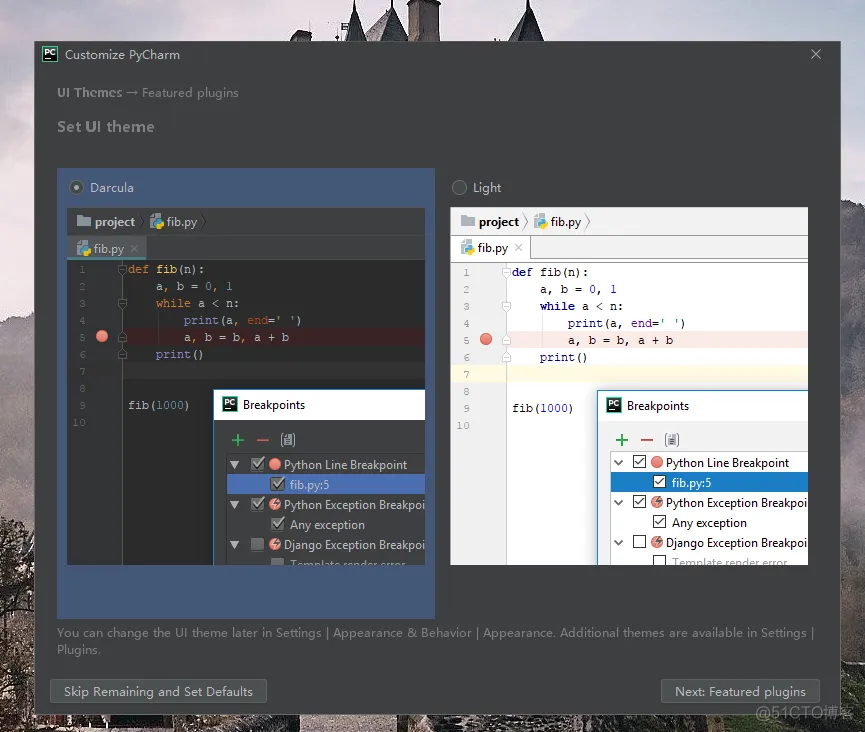Screen dimensions: 865x732
Task: Click Python Line Breakpoint red icon in Darcula
Action: pos(275,464)
